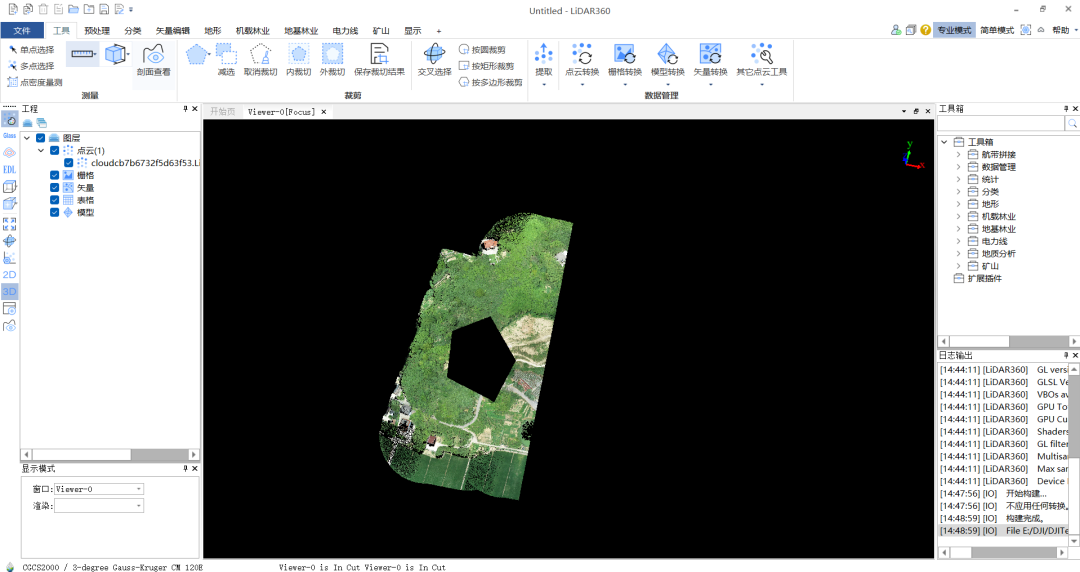Open the 分类 ribbon tab

[x=133, y=30]
